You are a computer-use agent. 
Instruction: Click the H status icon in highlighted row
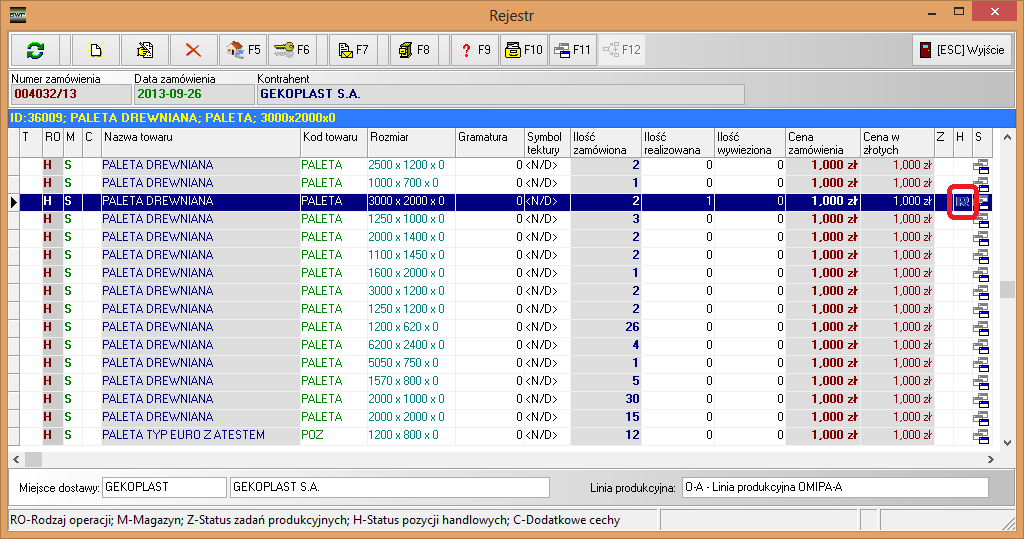point(962,201)
